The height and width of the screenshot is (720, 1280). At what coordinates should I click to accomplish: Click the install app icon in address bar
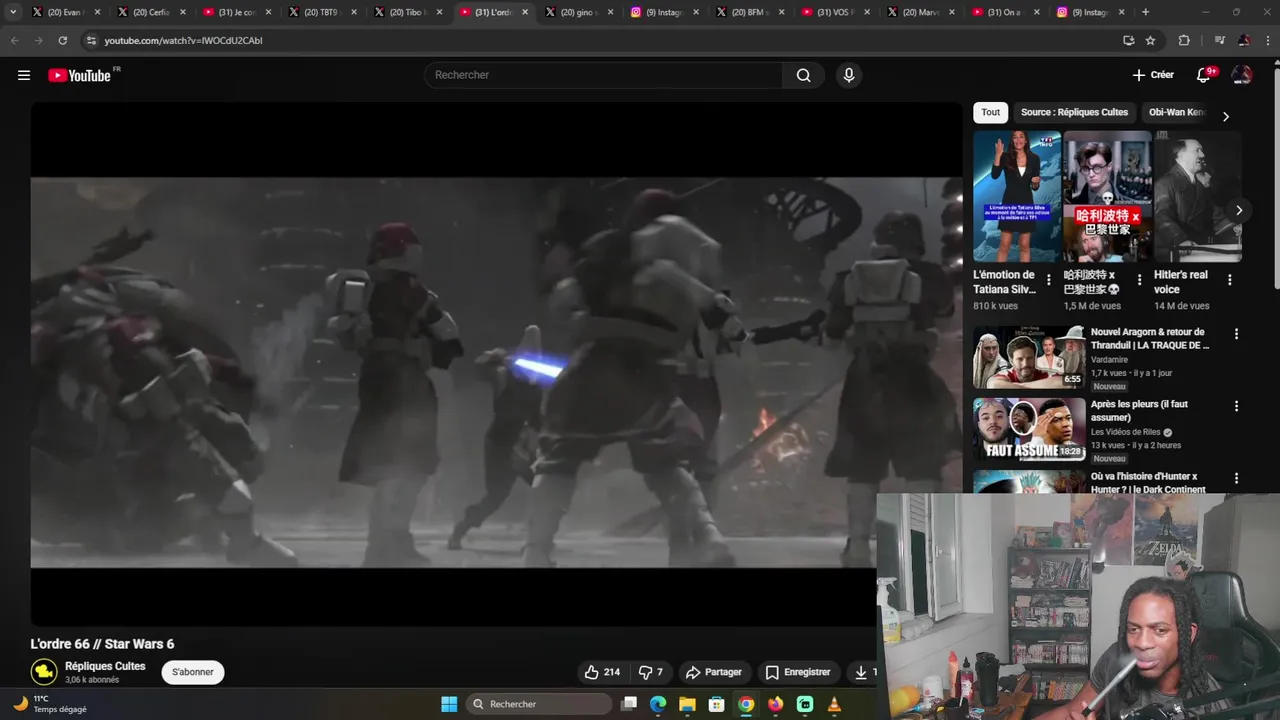[1128, 40]
